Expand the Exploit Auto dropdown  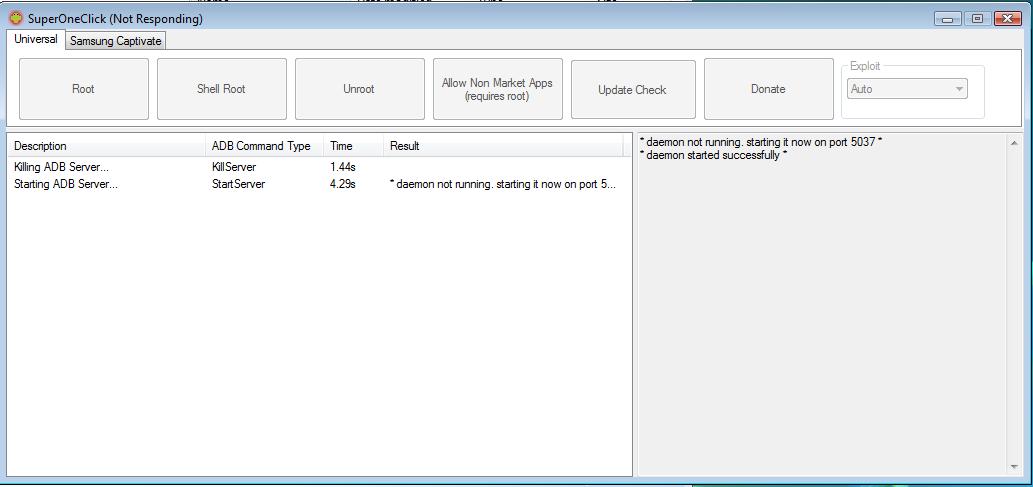907,89
